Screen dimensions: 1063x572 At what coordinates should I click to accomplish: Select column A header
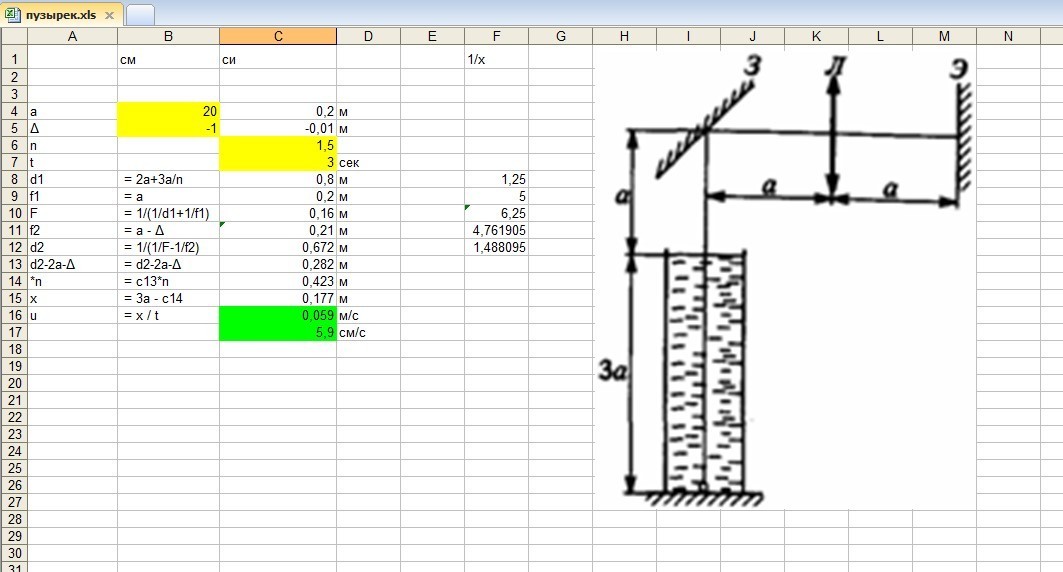[73, 37]
